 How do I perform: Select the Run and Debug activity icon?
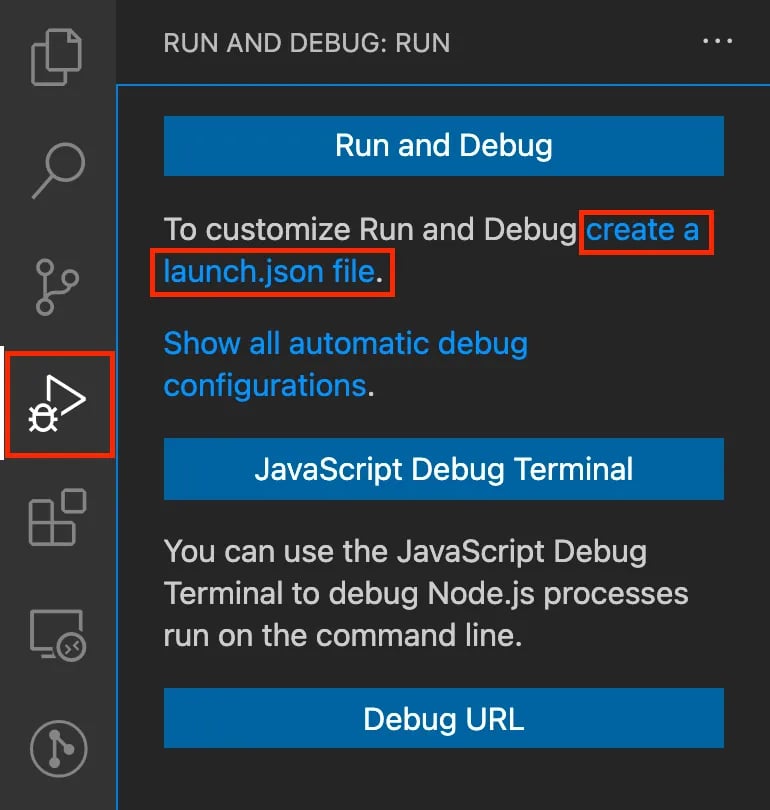(57, 403)
